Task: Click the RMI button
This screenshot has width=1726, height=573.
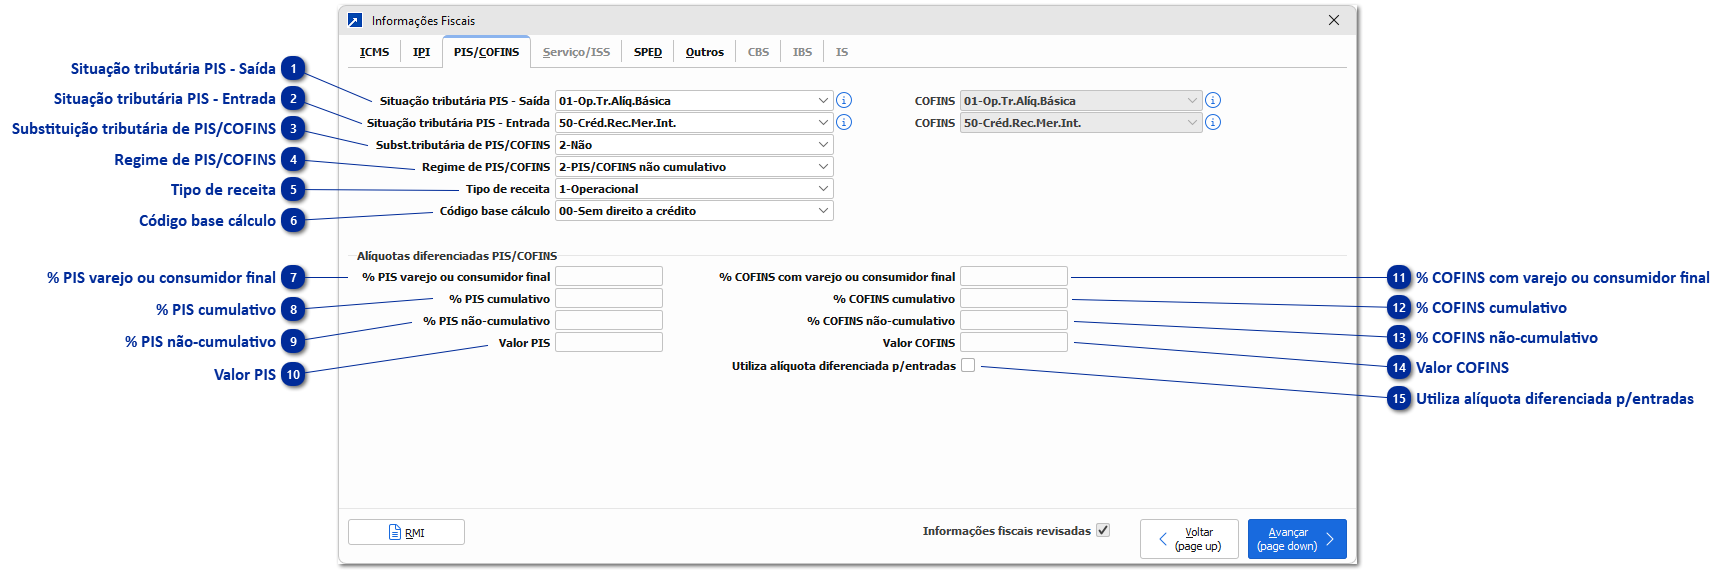Action: pos(406,532)
